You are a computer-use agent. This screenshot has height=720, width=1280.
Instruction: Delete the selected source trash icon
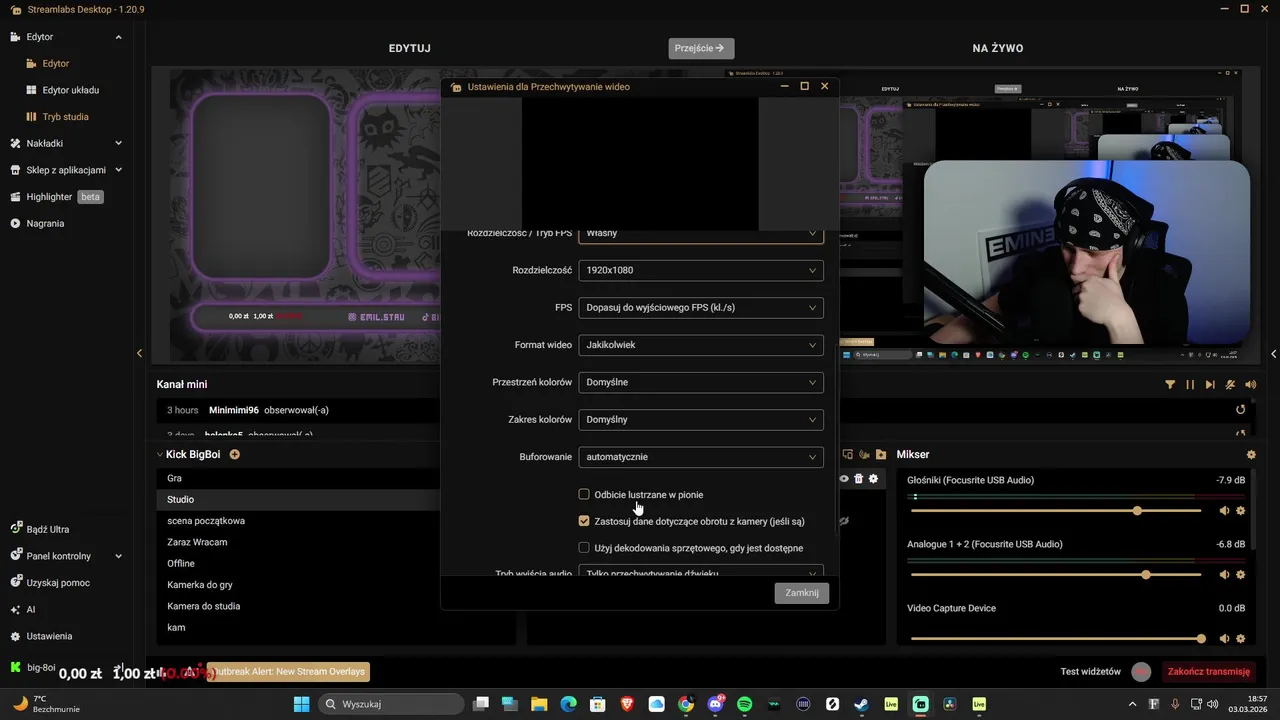coord(858,479)
